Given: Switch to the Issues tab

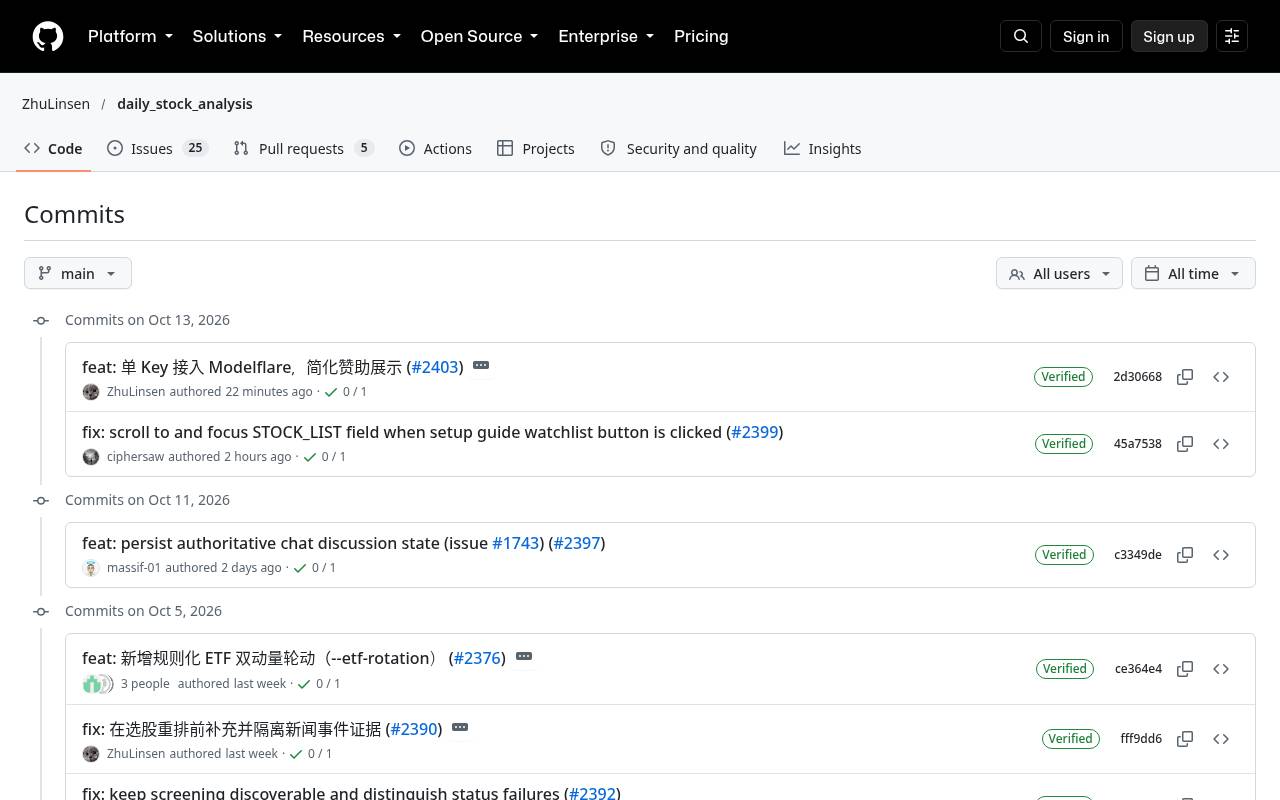Looking at the screenshot, I should 157,148.
